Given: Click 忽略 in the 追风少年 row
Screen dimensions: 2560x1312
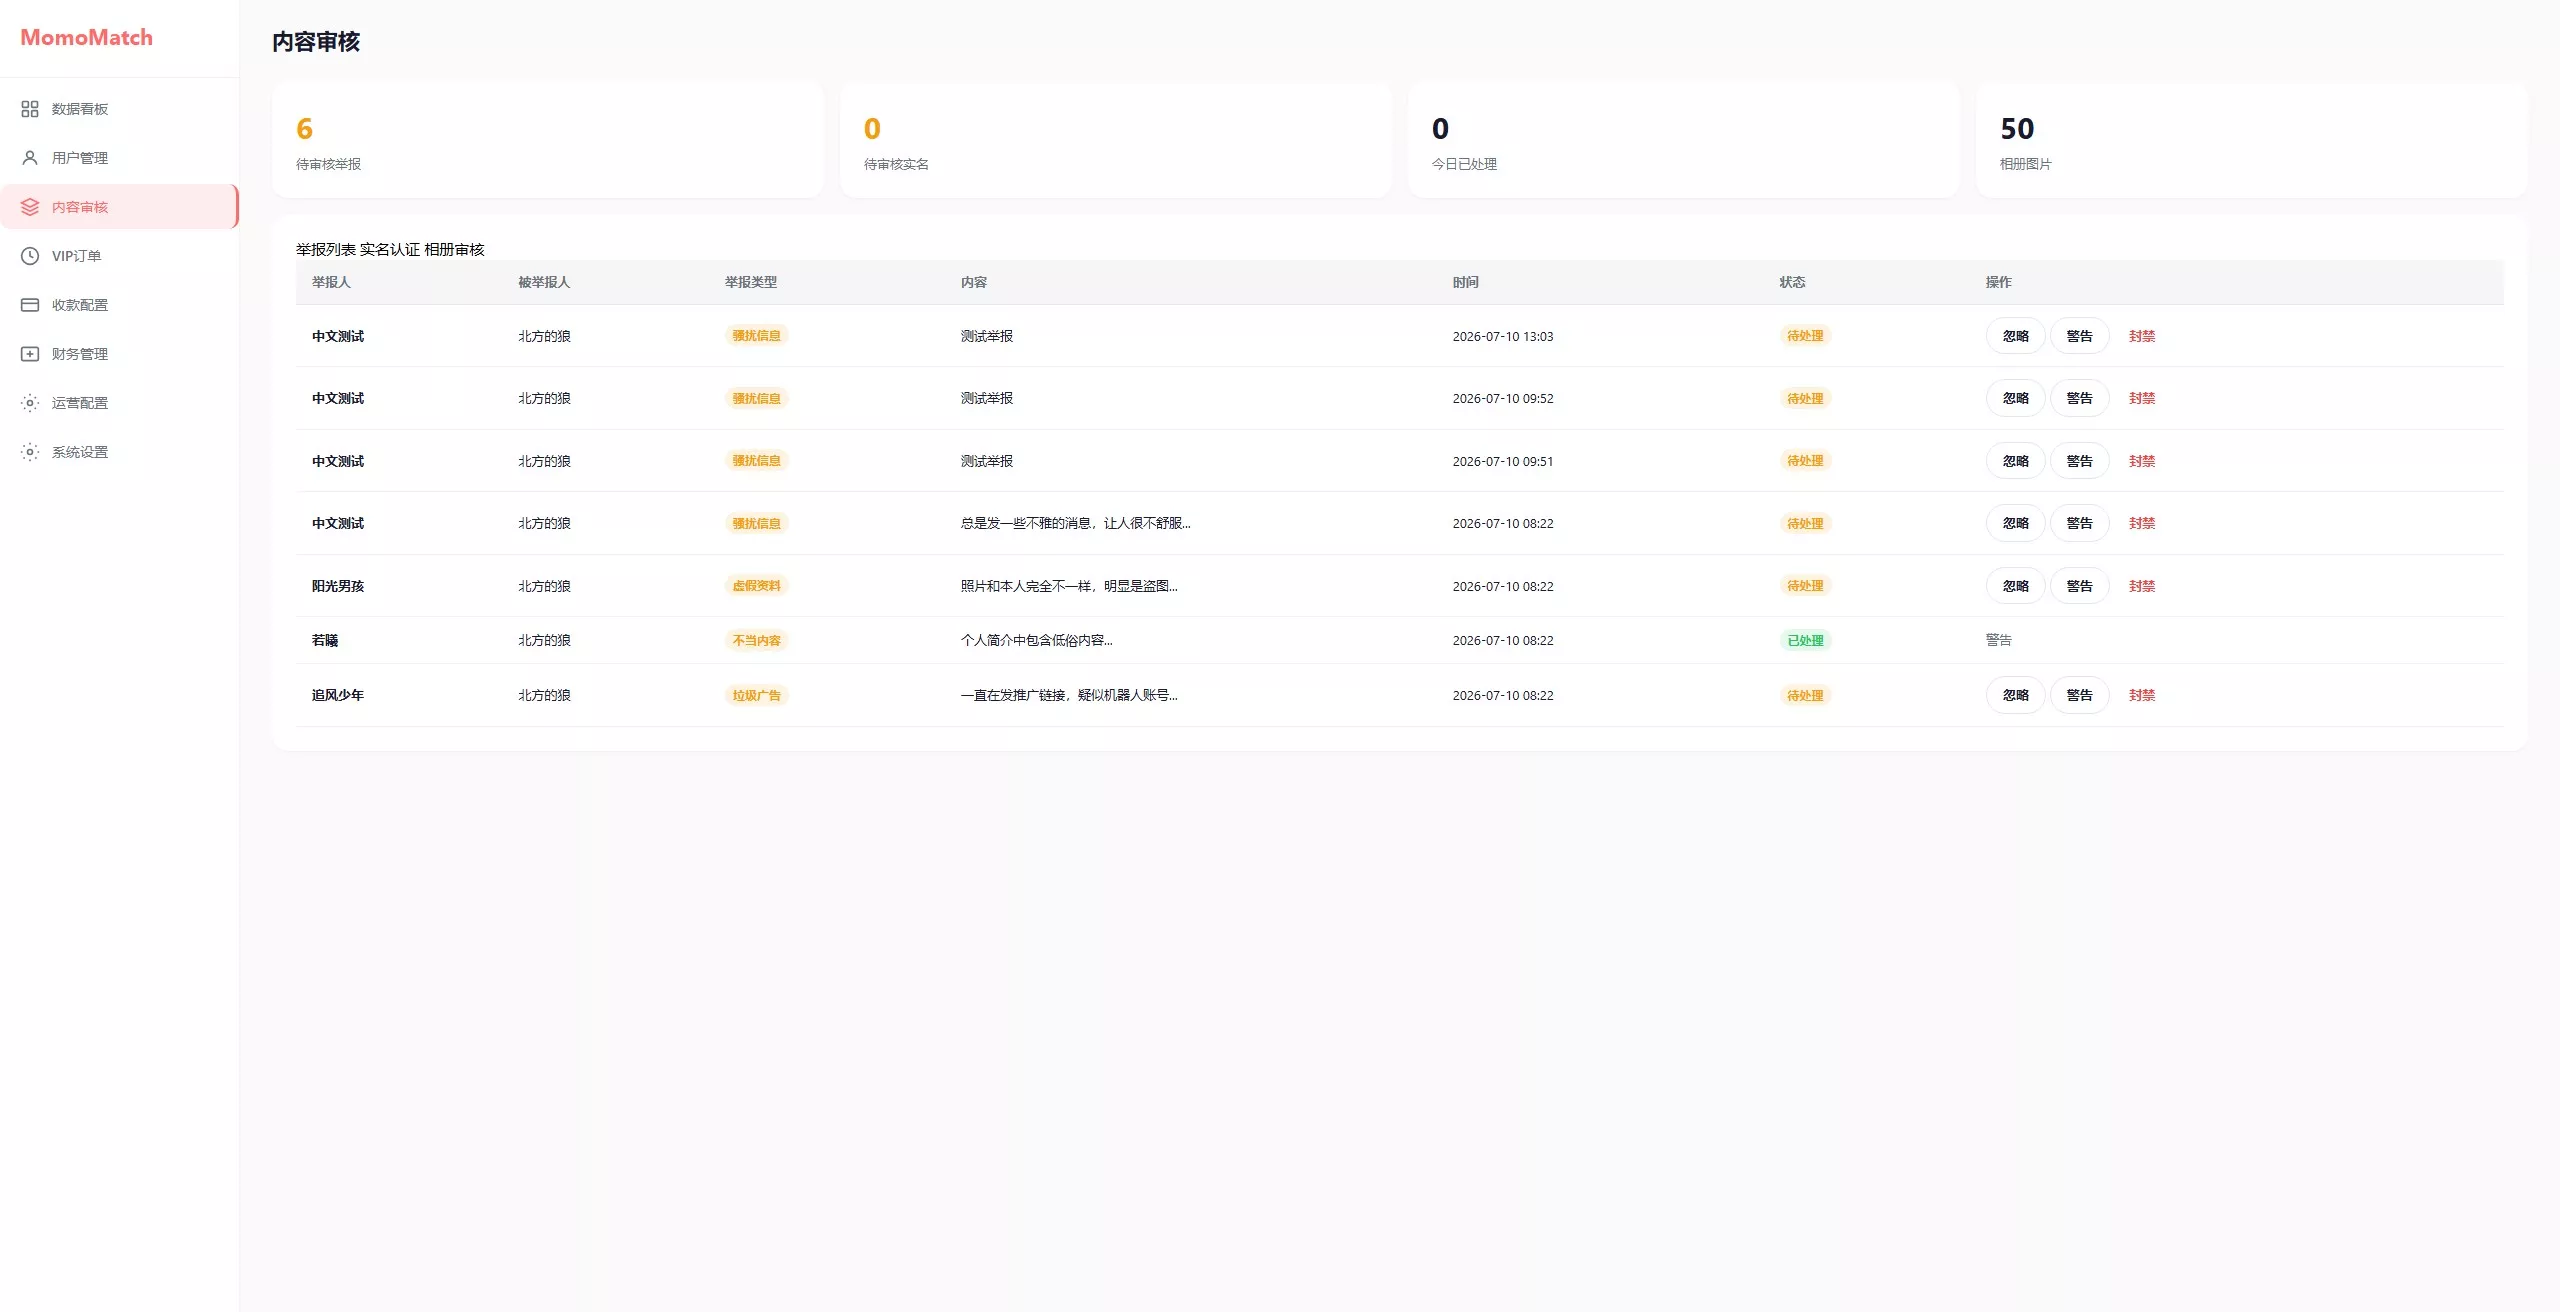Looking at the screenshot, I should 2015,695.
